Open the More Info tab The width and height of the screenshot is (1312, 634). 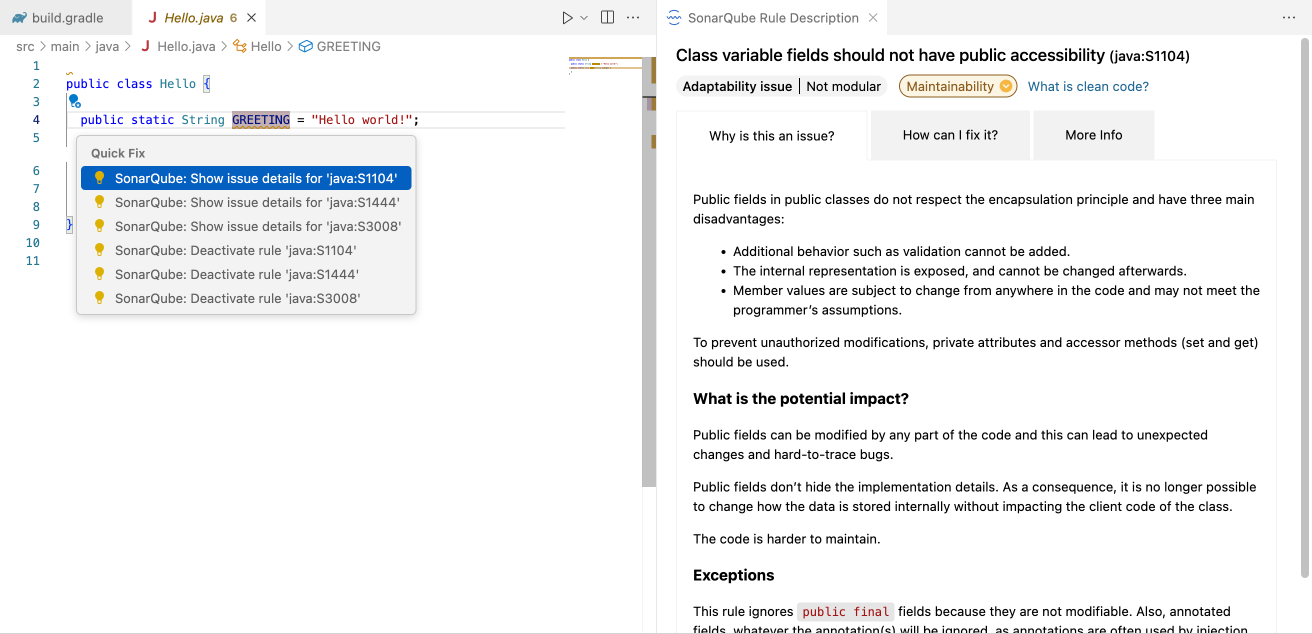pos(1094,135)
